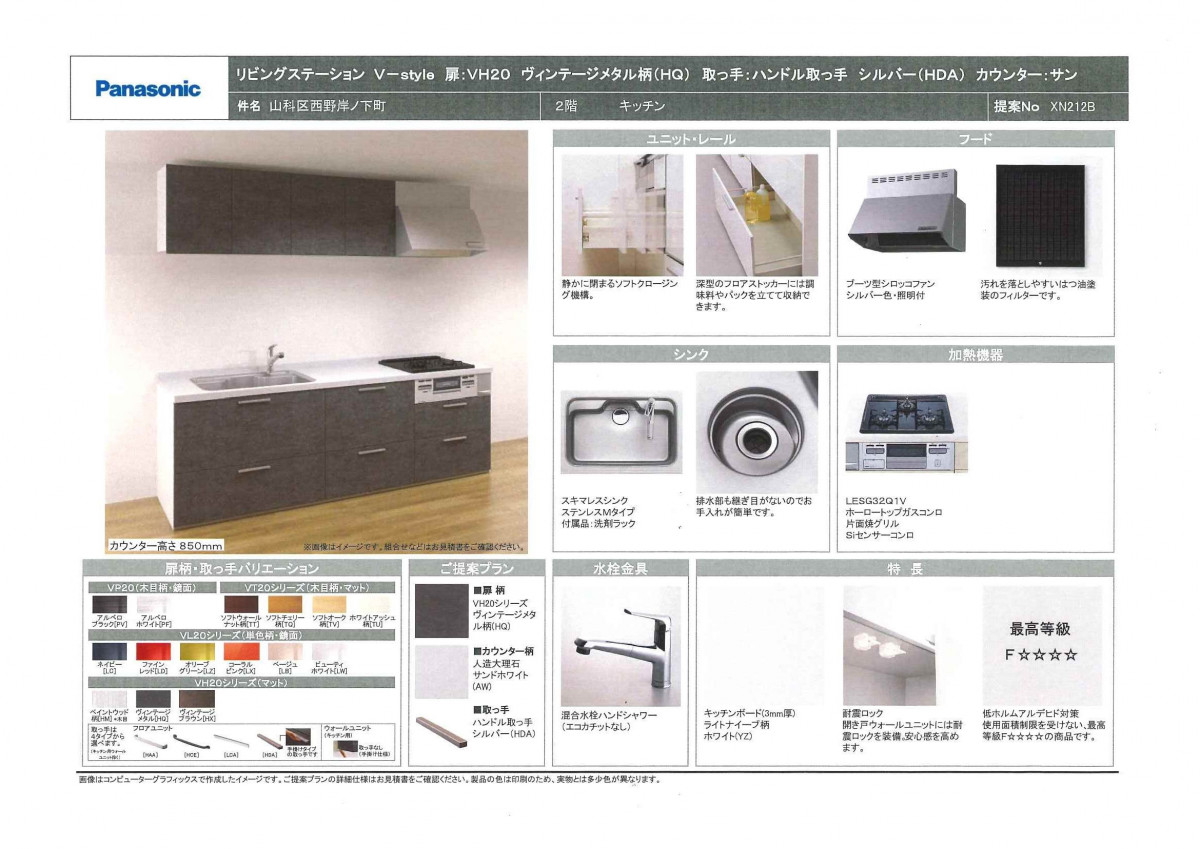This screenshot has height=849, width=1200.
Task: Click the 提案No XN212B field
Action: (x=1058, y=106)
